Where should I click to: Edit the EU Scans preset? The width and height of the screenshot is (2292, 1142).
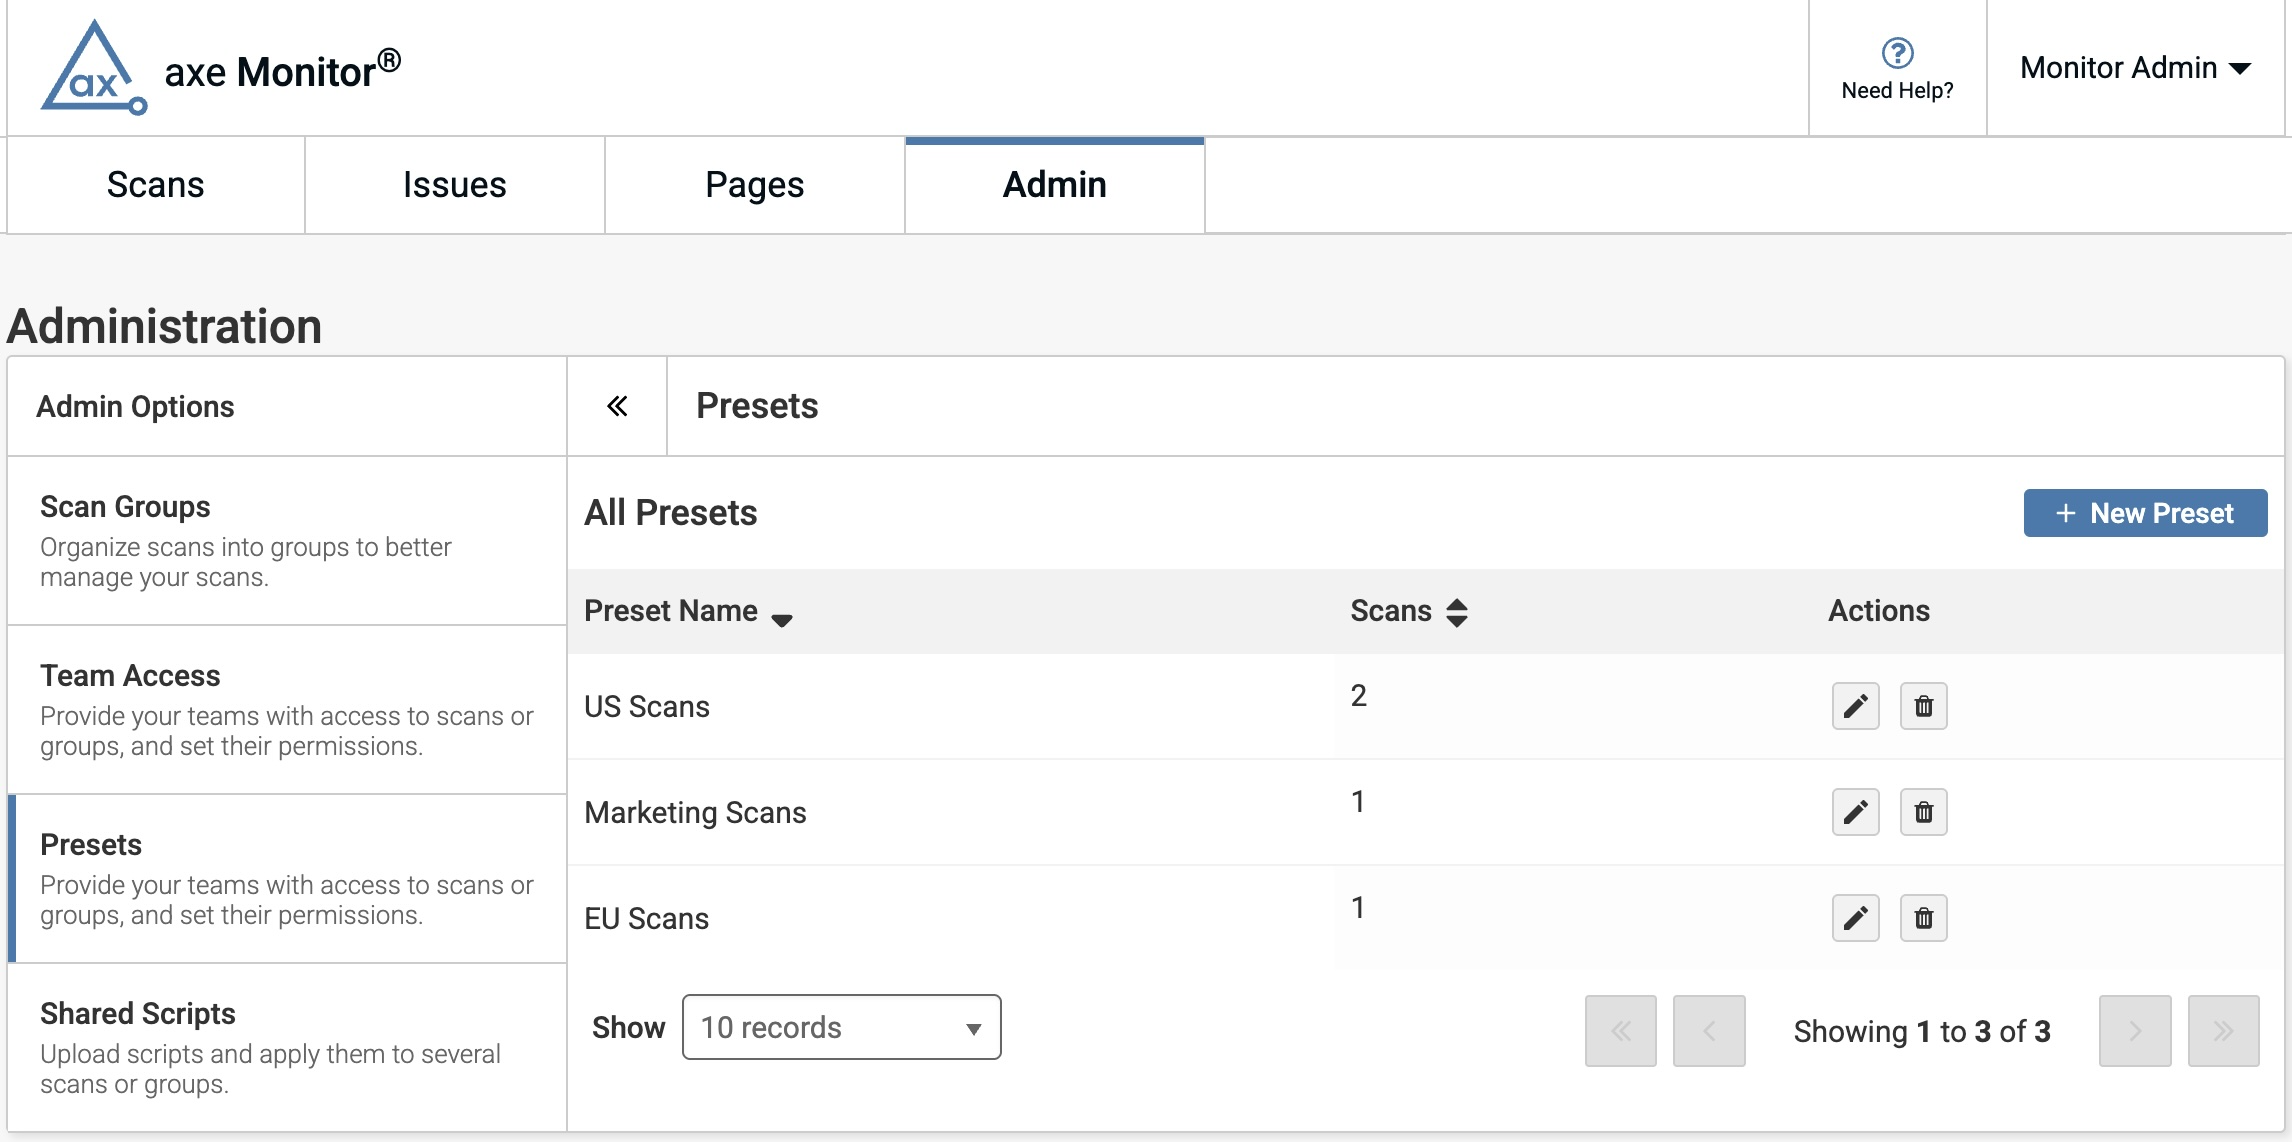point(1855,918)
